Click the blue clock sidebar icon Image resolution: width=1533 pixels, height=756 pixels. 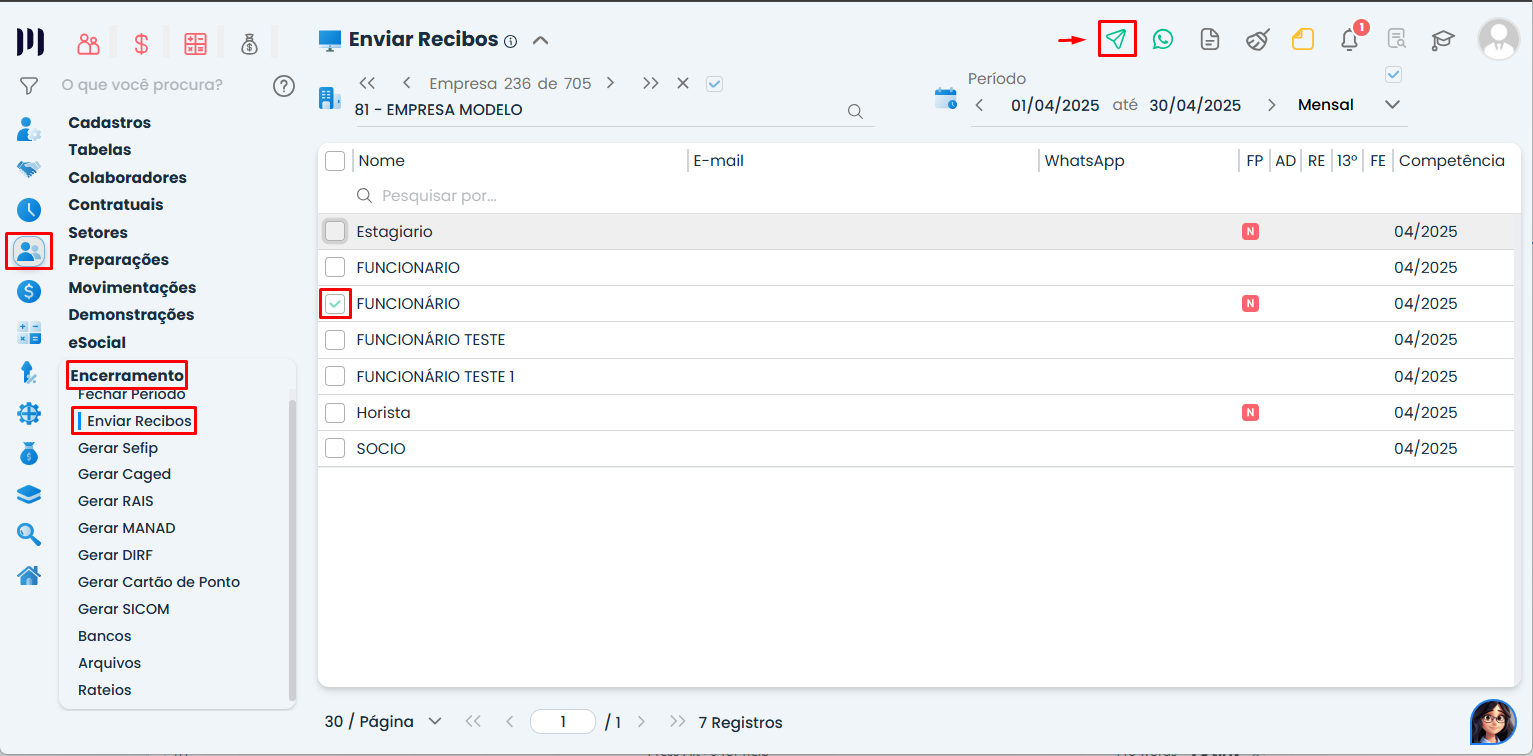click(29, 210)
